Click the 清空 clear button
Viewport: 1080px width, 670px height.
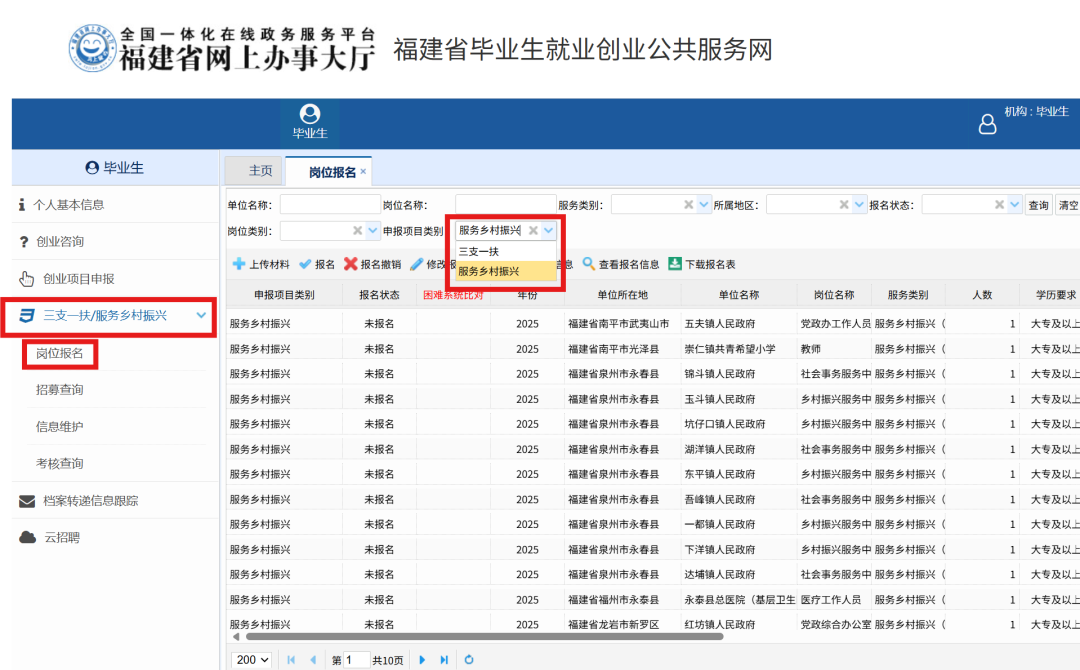point(1069,203)
